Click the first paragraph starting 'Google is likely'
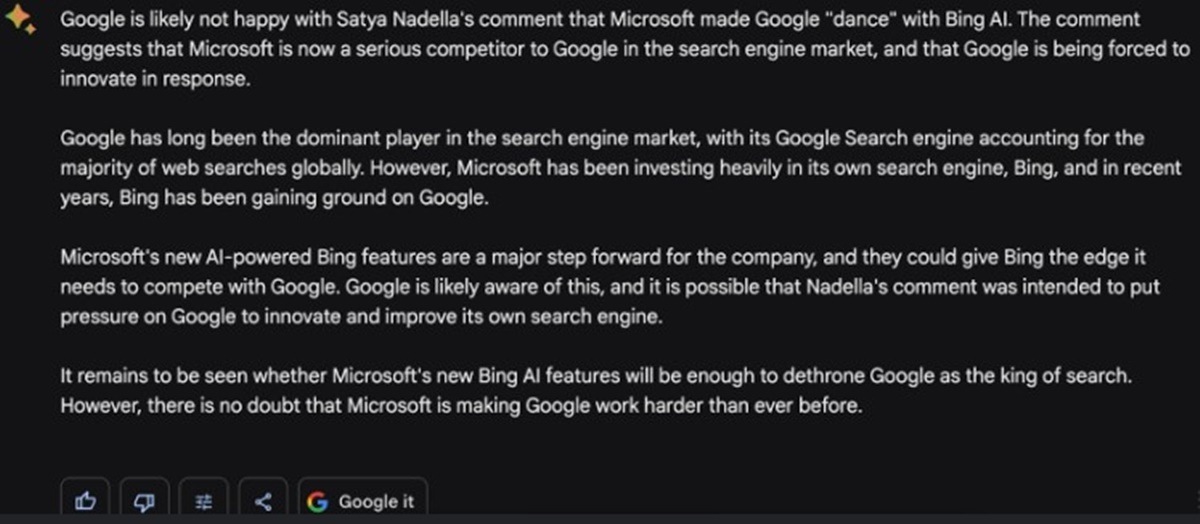This screenshot has width=1200, height=524. (600, 49)
